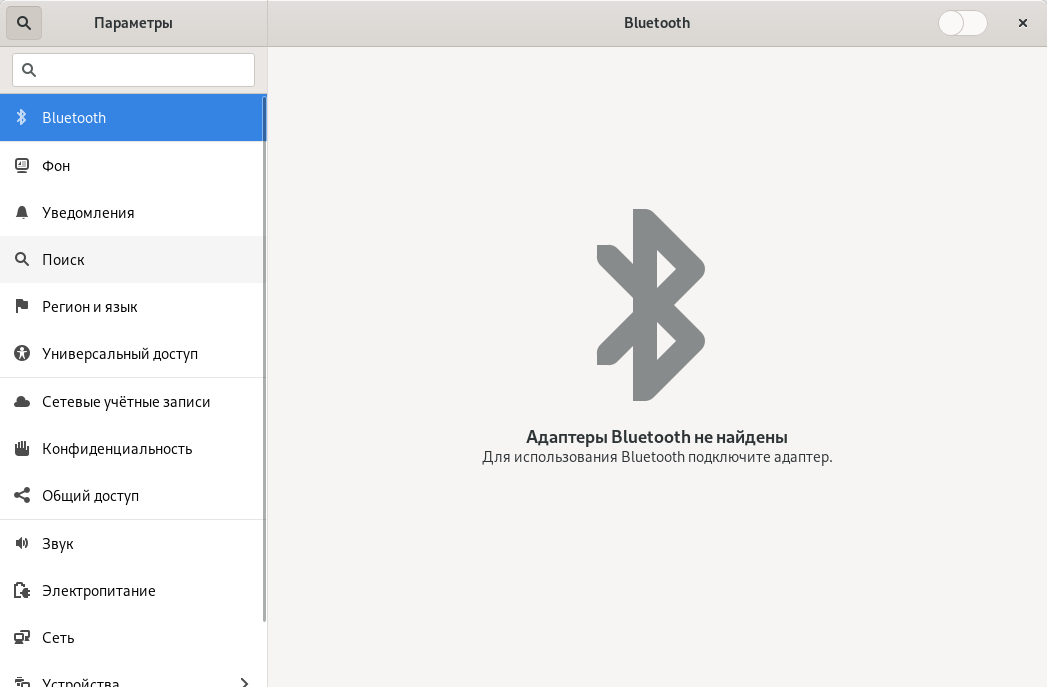Toggle the Bluetooth switch in header
The width and height of the screenshot is (1047, 687).
[962, 23]
